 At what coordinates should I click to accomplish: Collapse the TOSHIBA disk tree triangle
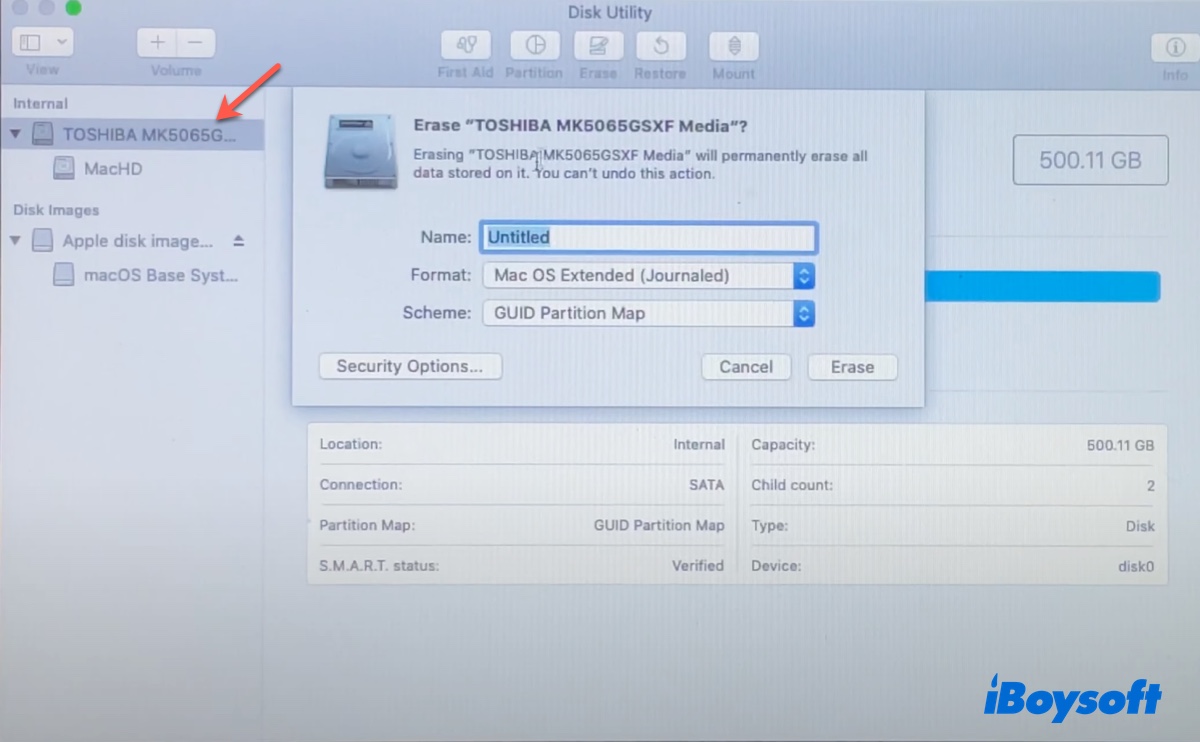16,134
